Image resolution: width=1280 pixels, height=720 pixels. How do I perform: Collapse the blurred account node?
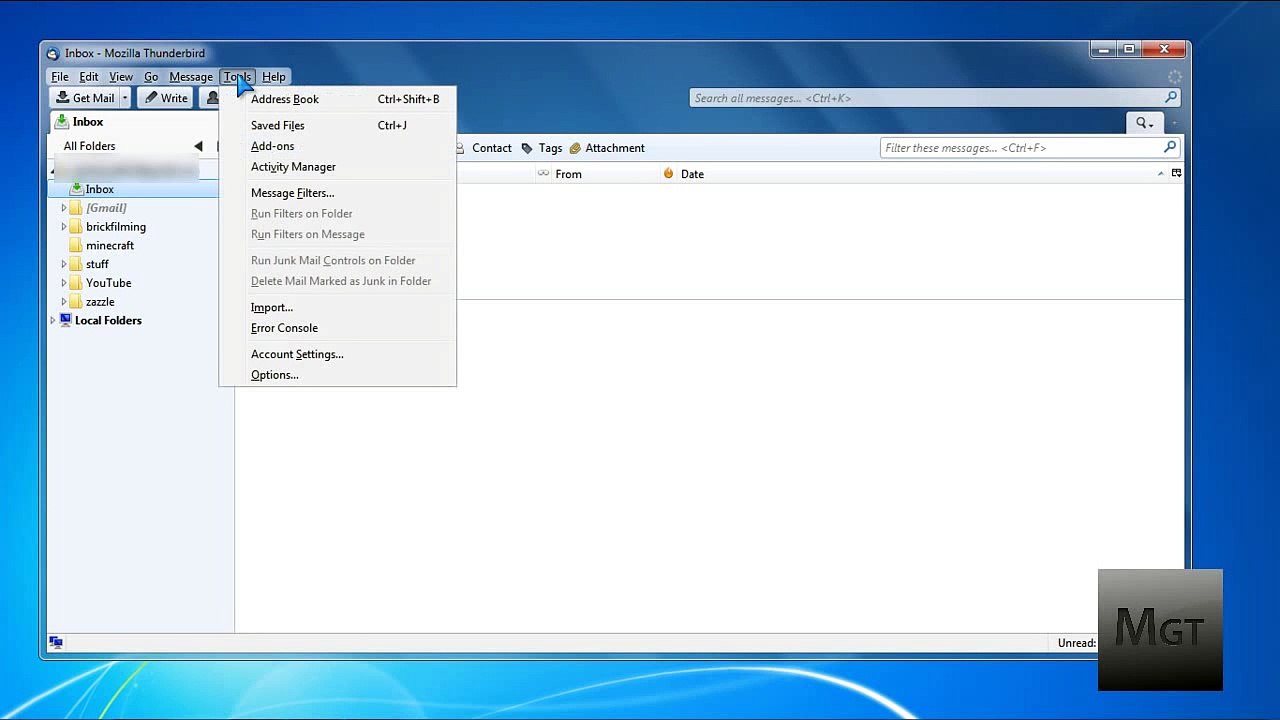tap(53, 171)
